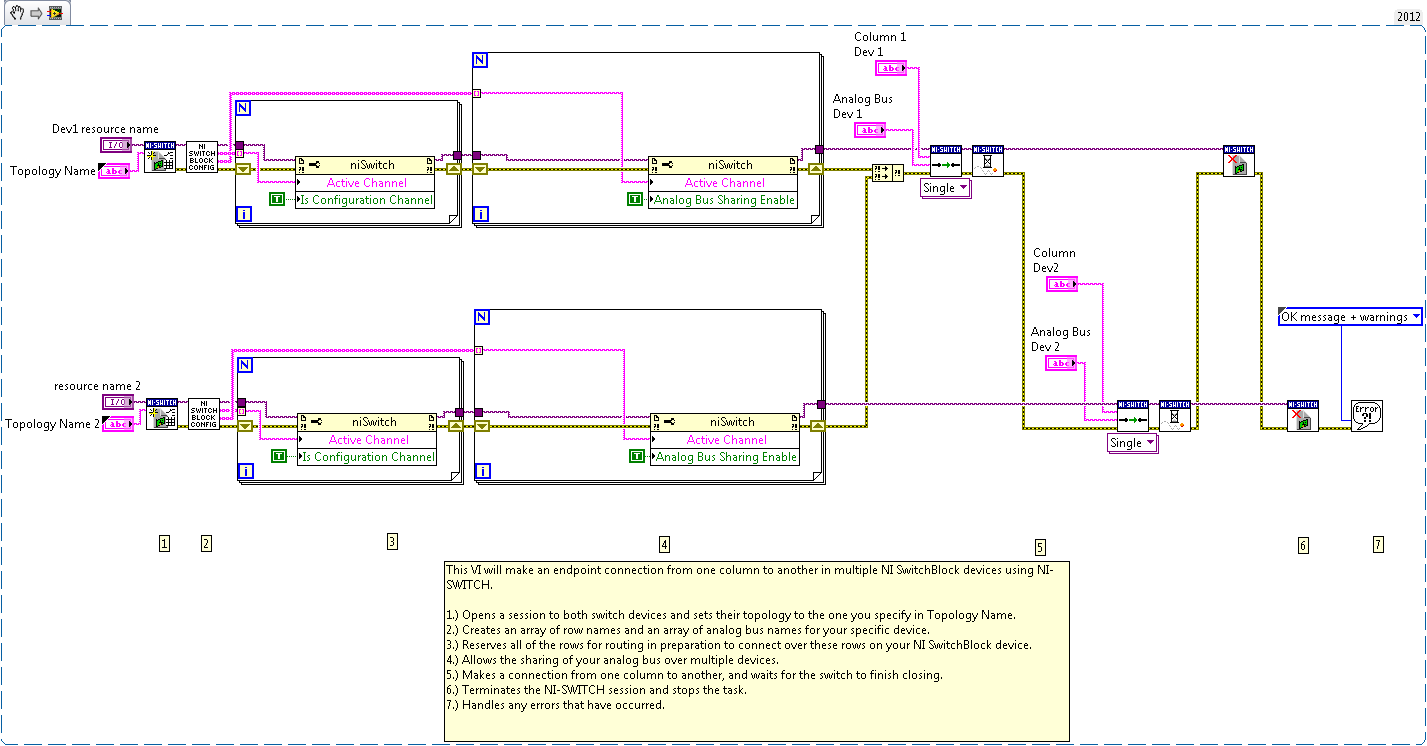Open the lower NI Switch Block Config subVI
1427x746 pixels.
tap(204, 414)
